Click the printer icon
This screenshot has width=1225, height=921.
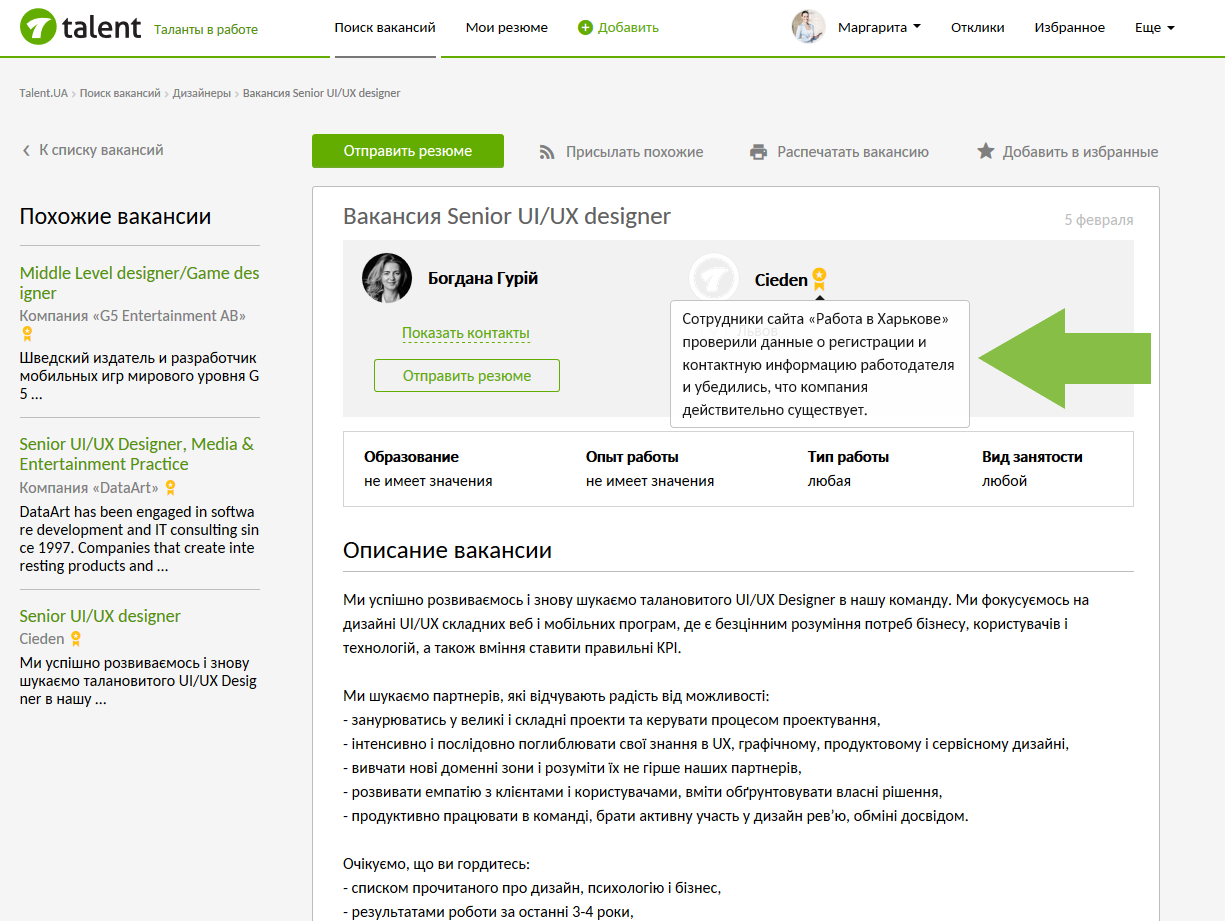[759, 152]
